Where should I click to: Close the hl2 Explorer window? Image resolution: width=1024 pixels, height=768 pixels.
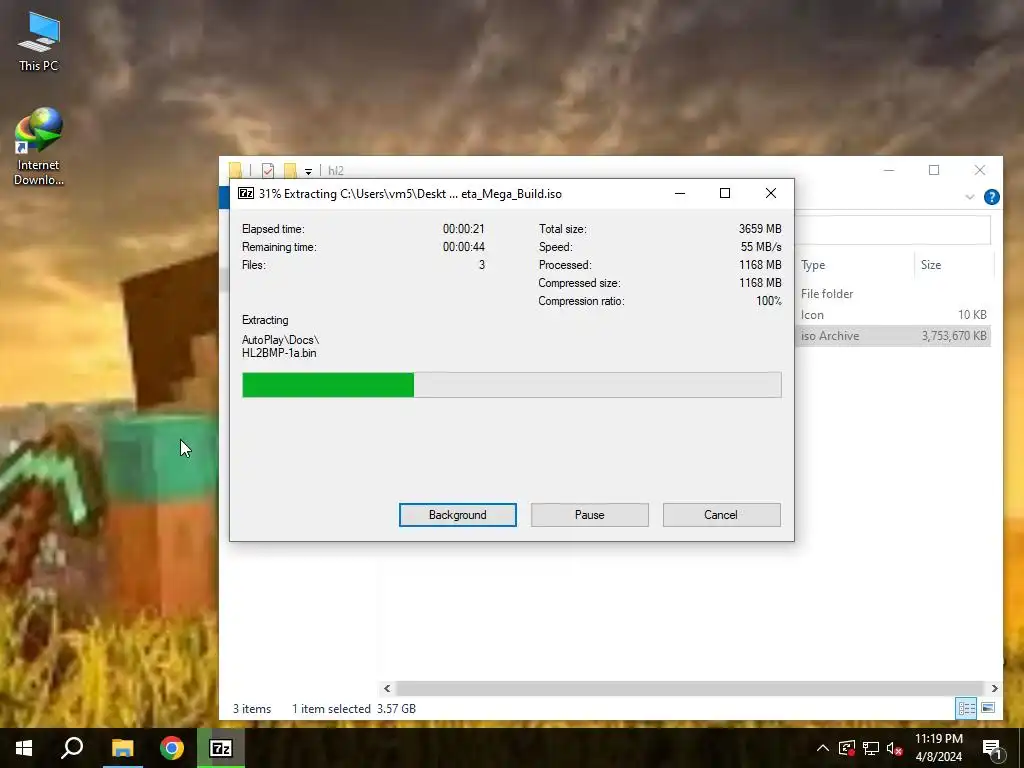tap(980, 170)
